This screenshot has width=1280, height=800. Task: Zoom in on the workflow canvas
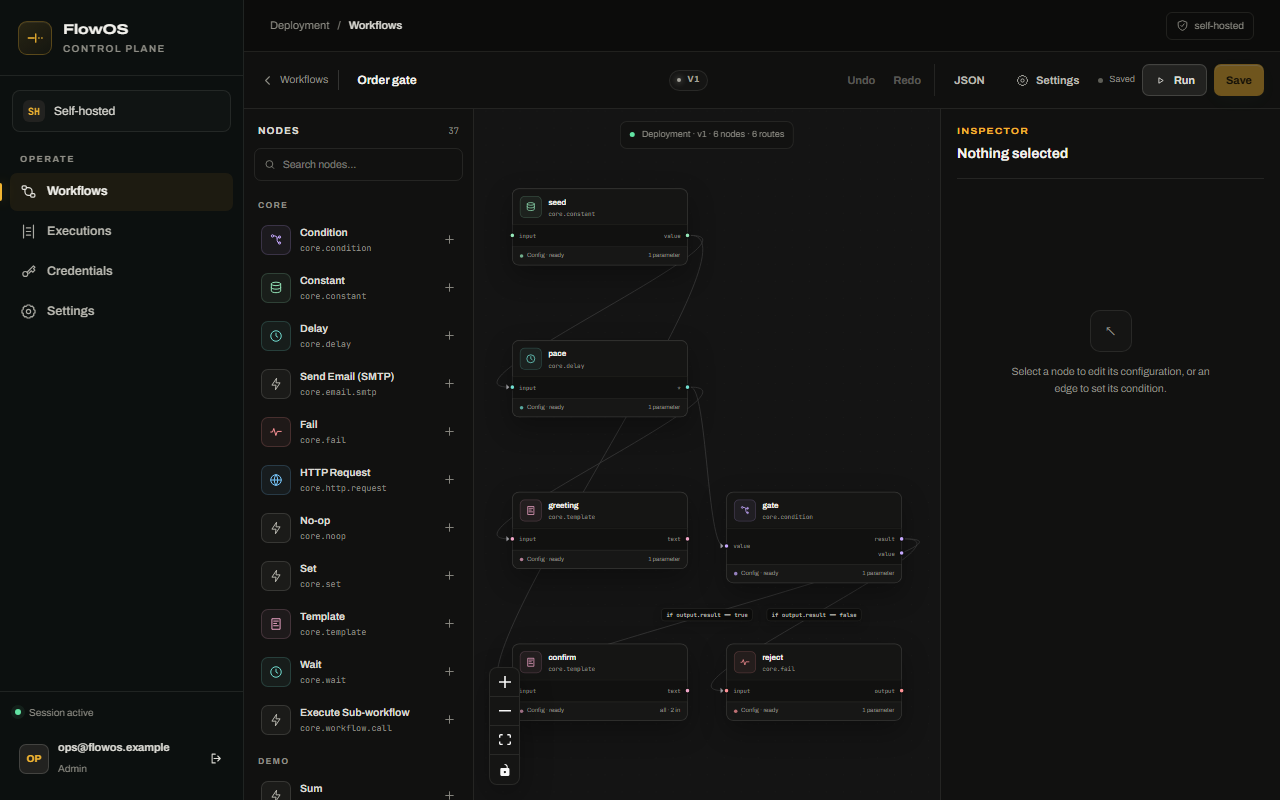(x=505, y=682)
